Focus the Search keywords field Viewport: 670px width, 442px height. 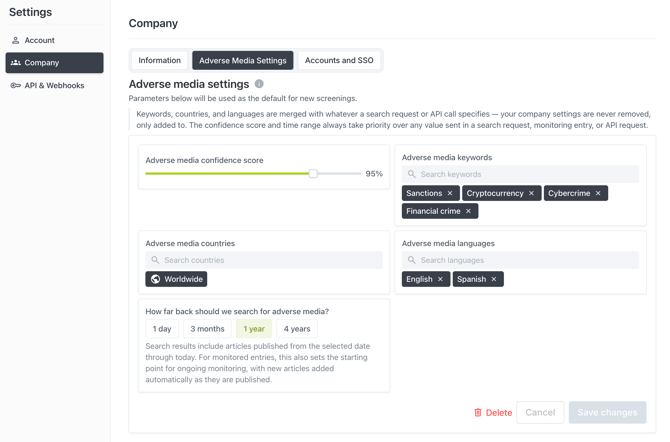pyautogui.click(x=520, y=174)
